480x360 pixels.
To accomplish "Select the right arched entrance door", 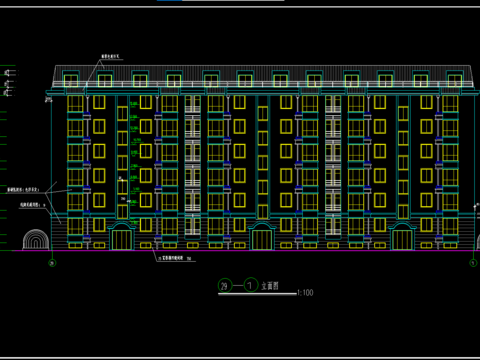I will pos(403,237).
